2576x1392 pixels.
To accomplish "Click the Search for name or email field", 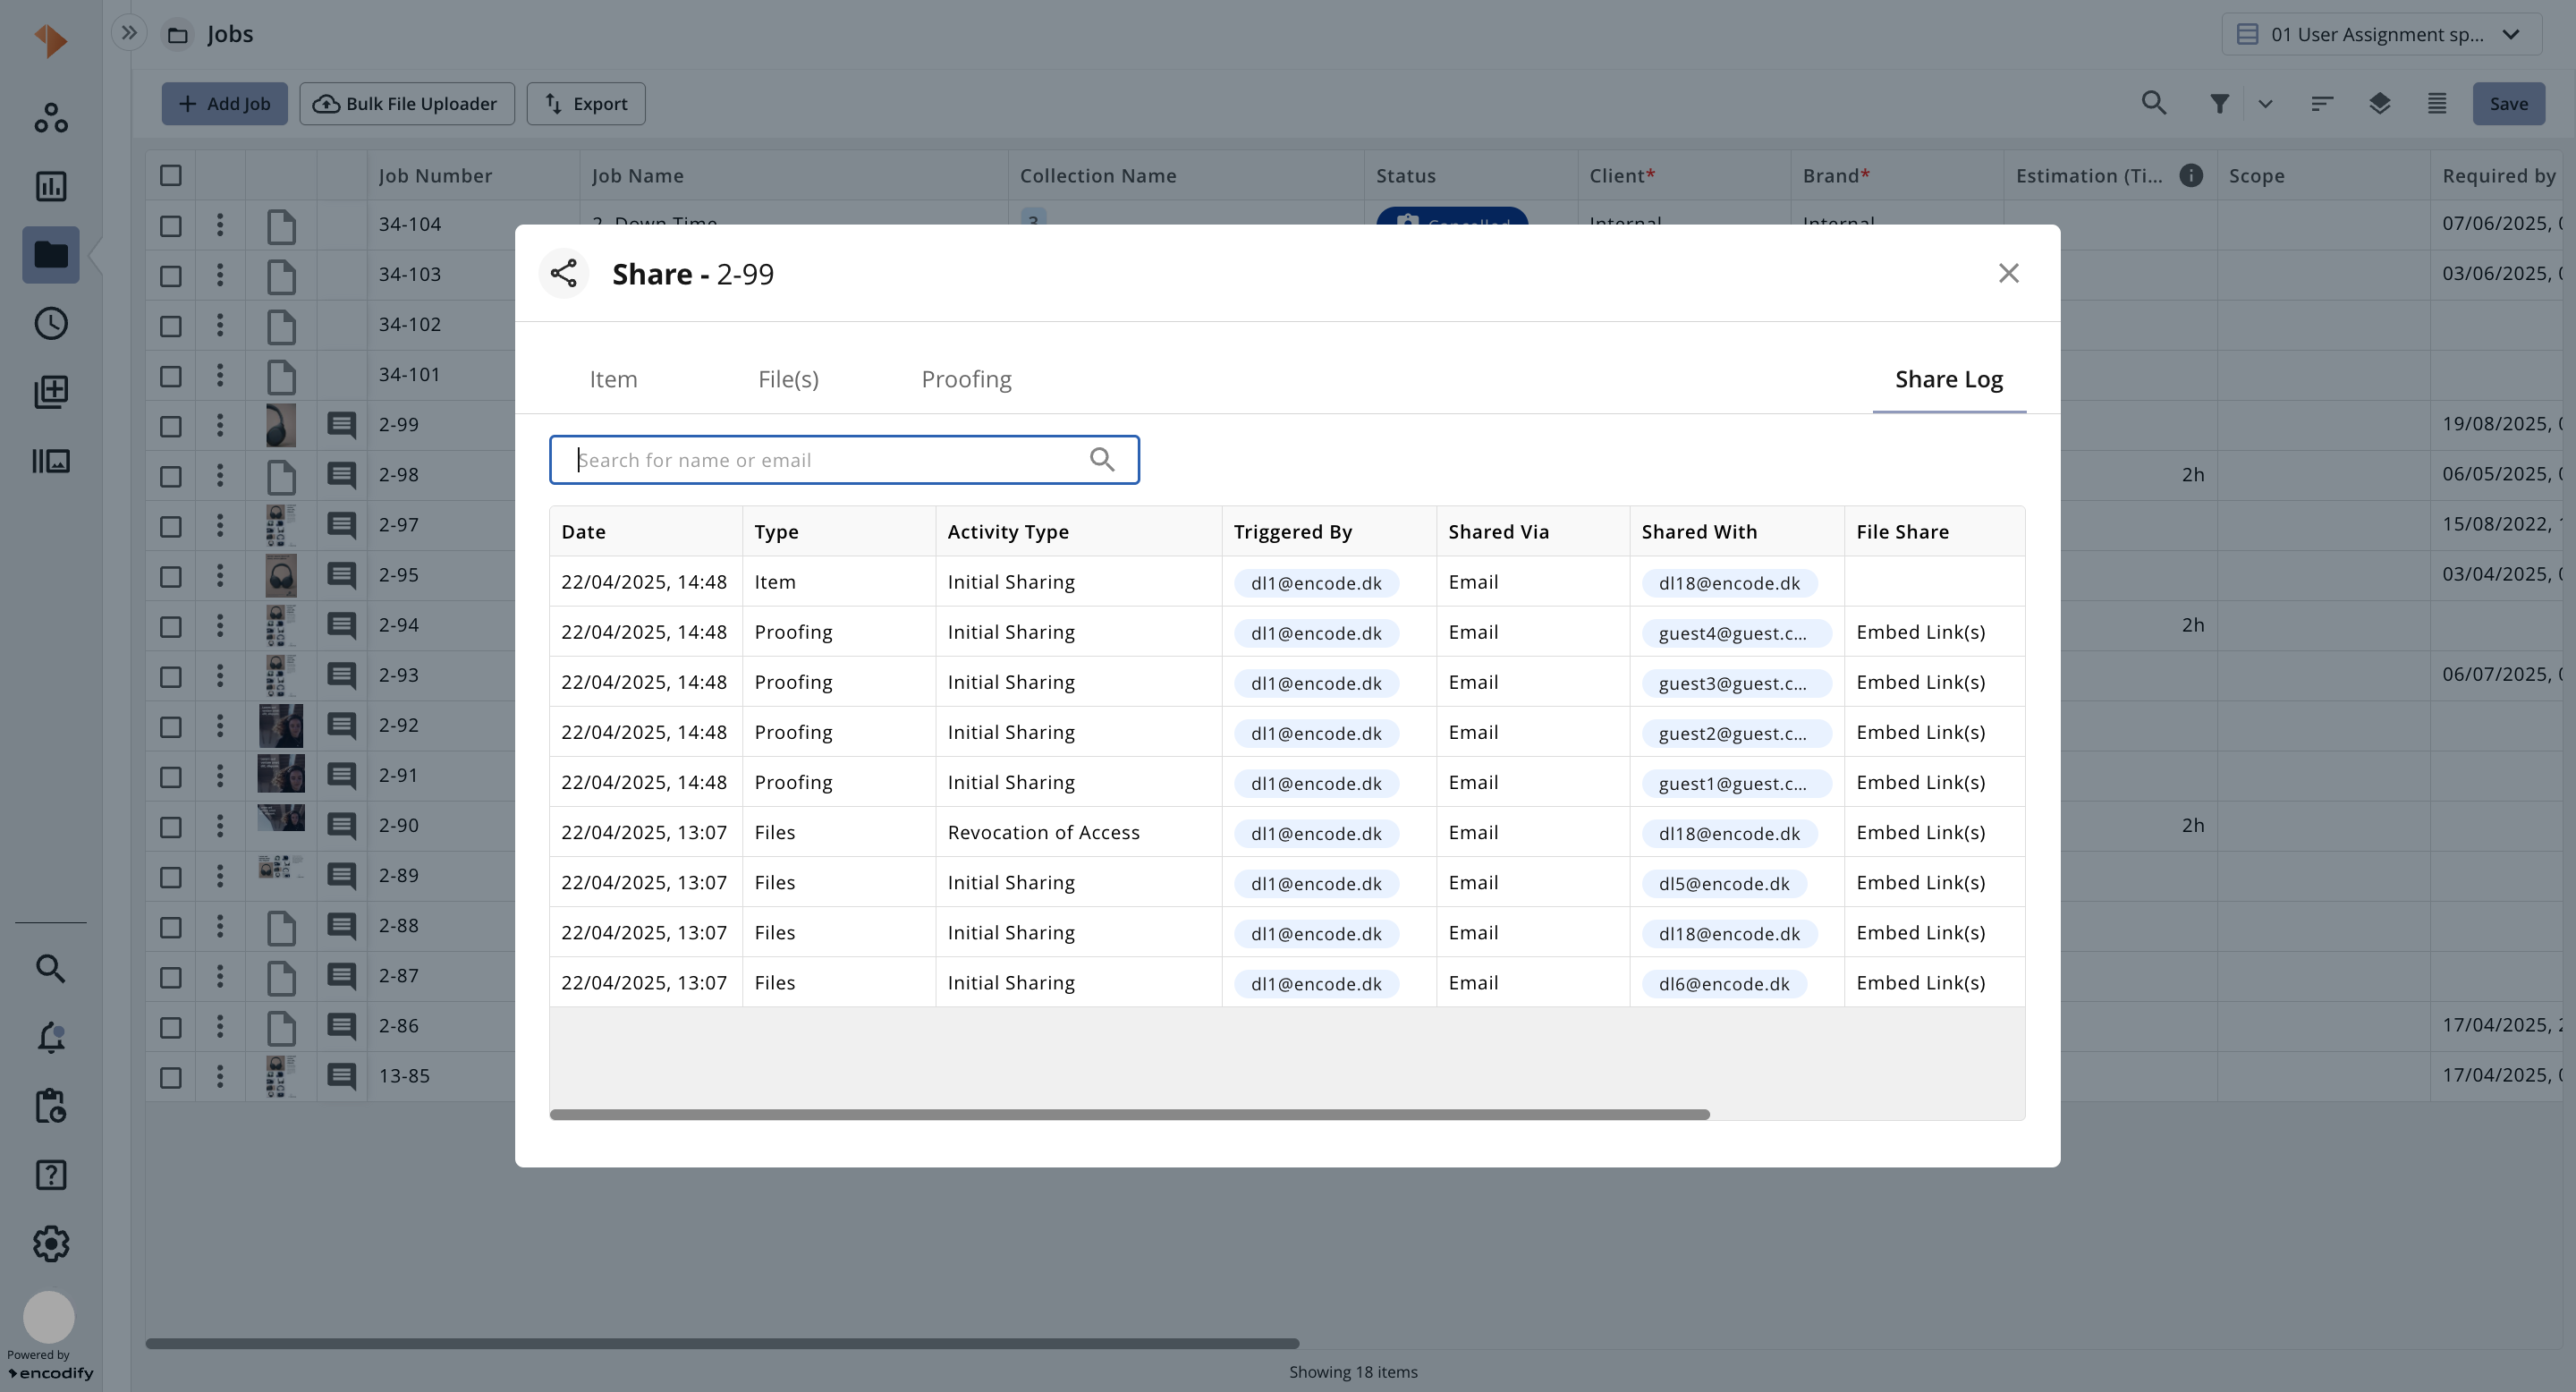I will tap(844, 460).
